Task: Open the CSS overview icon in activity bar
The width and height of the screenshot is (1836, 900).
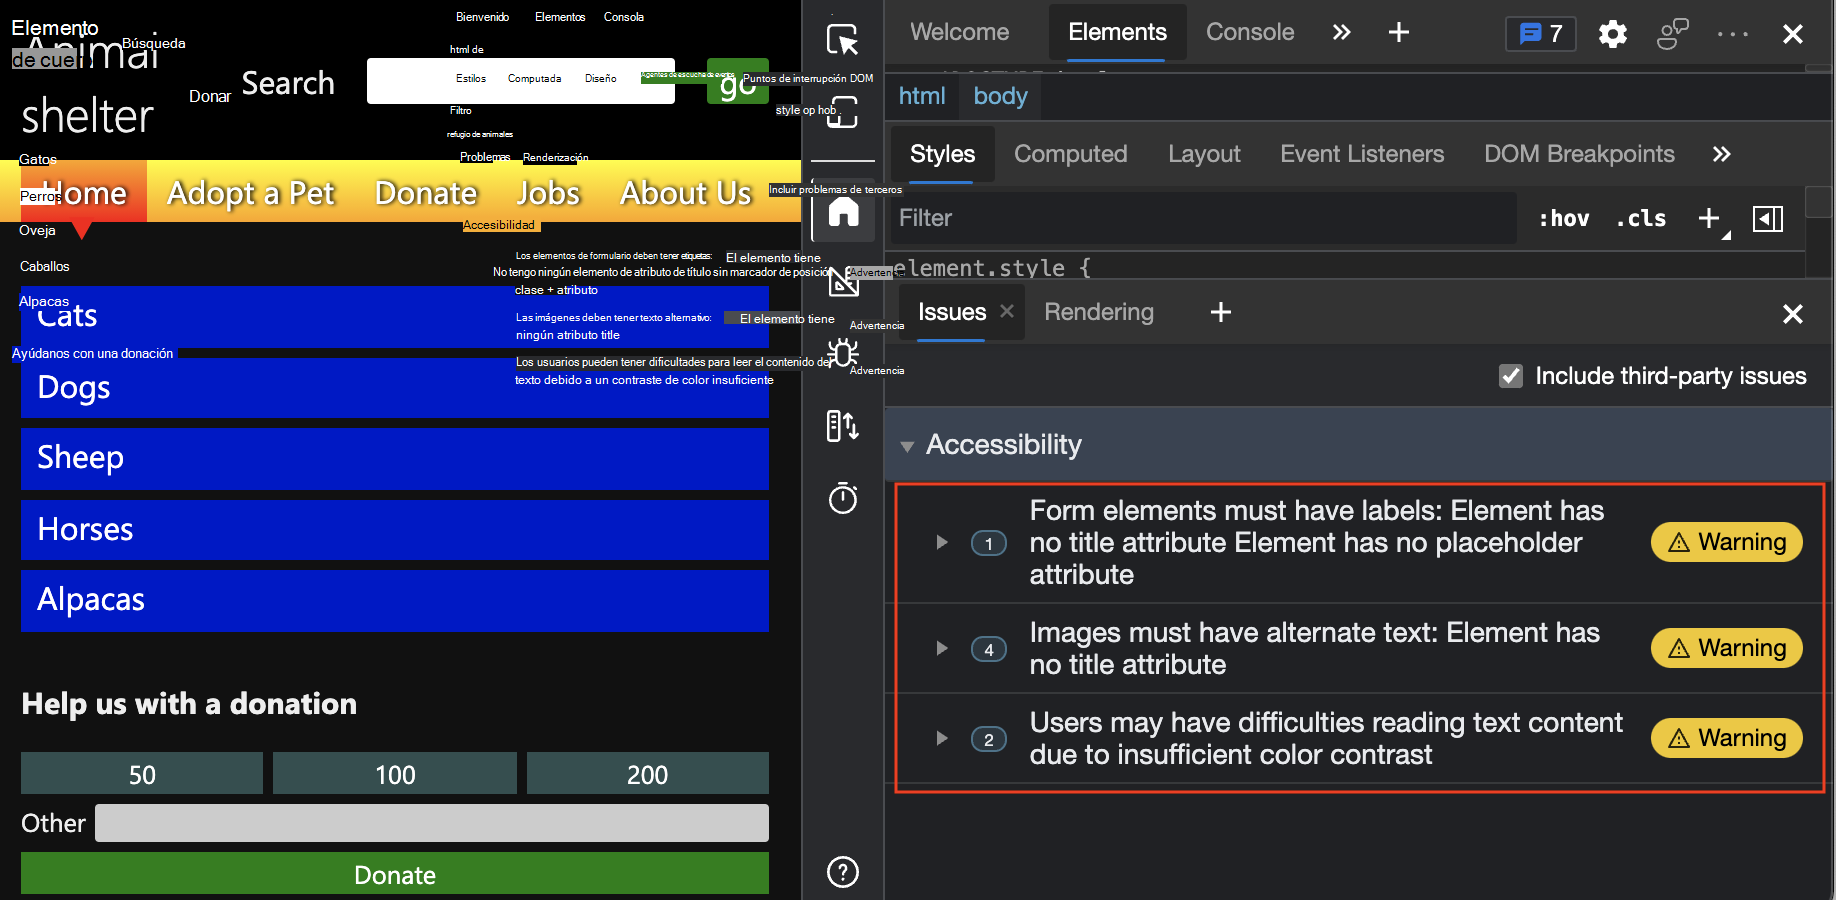Action: (843, 282)
